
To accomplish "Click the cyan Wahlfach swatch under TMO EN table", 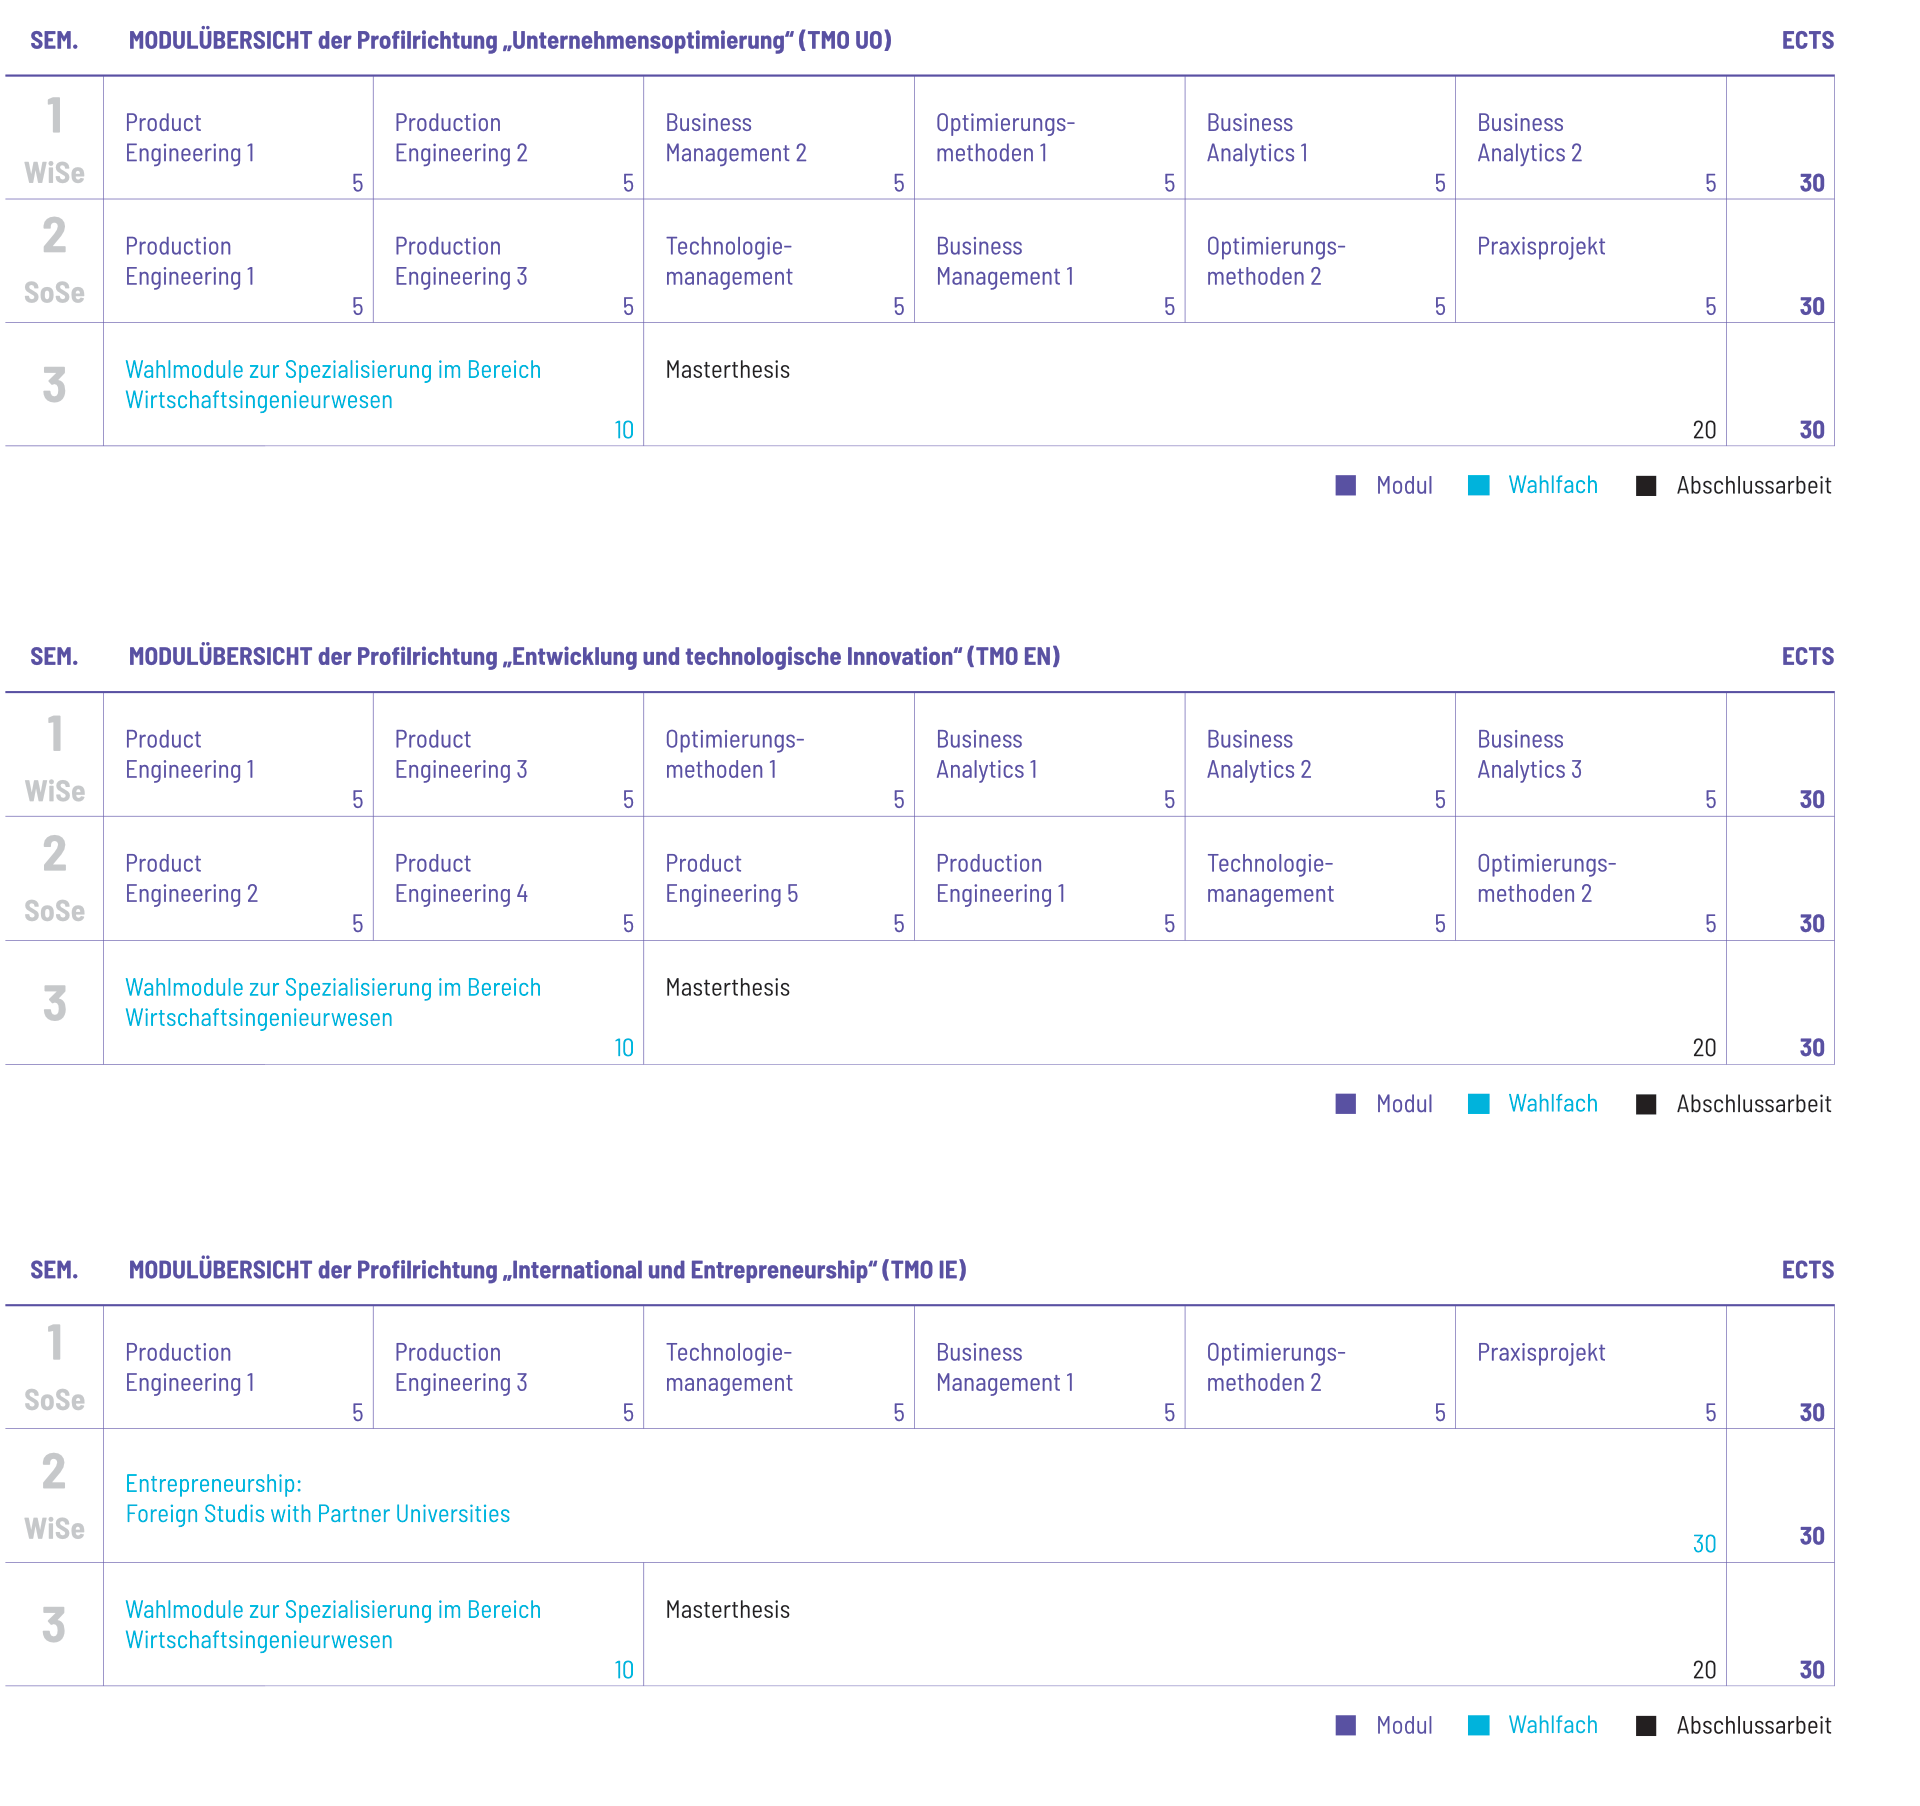I will (1479, 1103).
